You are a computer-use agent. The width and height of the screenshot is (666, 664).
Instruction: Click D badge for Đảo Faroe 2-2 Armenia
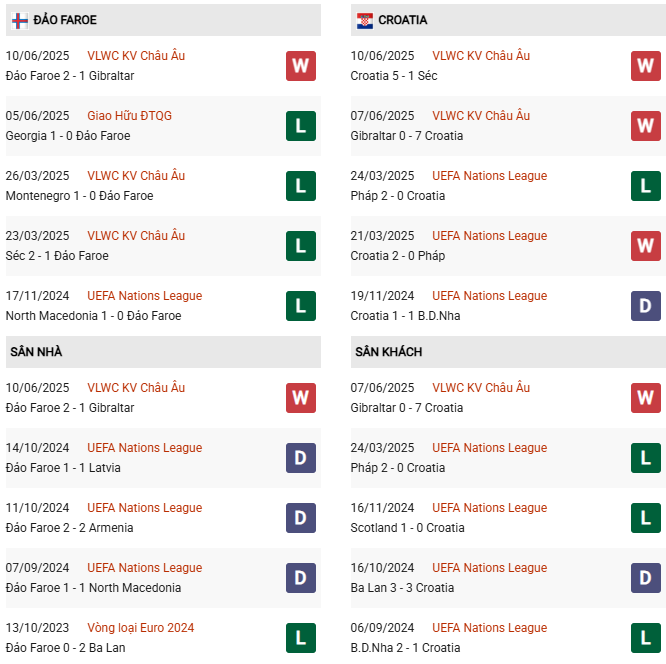(300, 518)
